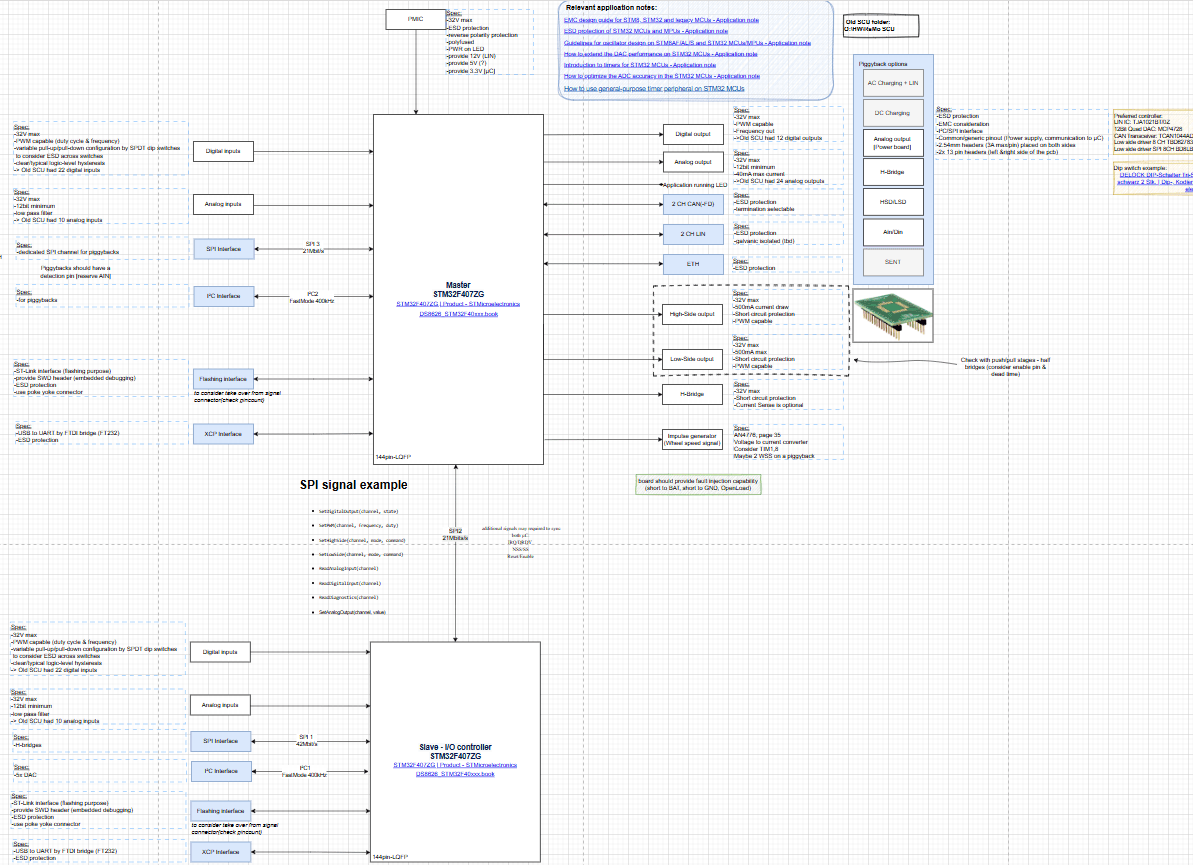Open the general-purpose timer peripheral link
This screenshot has height=865, width=1193.
(x=654, y=88)
